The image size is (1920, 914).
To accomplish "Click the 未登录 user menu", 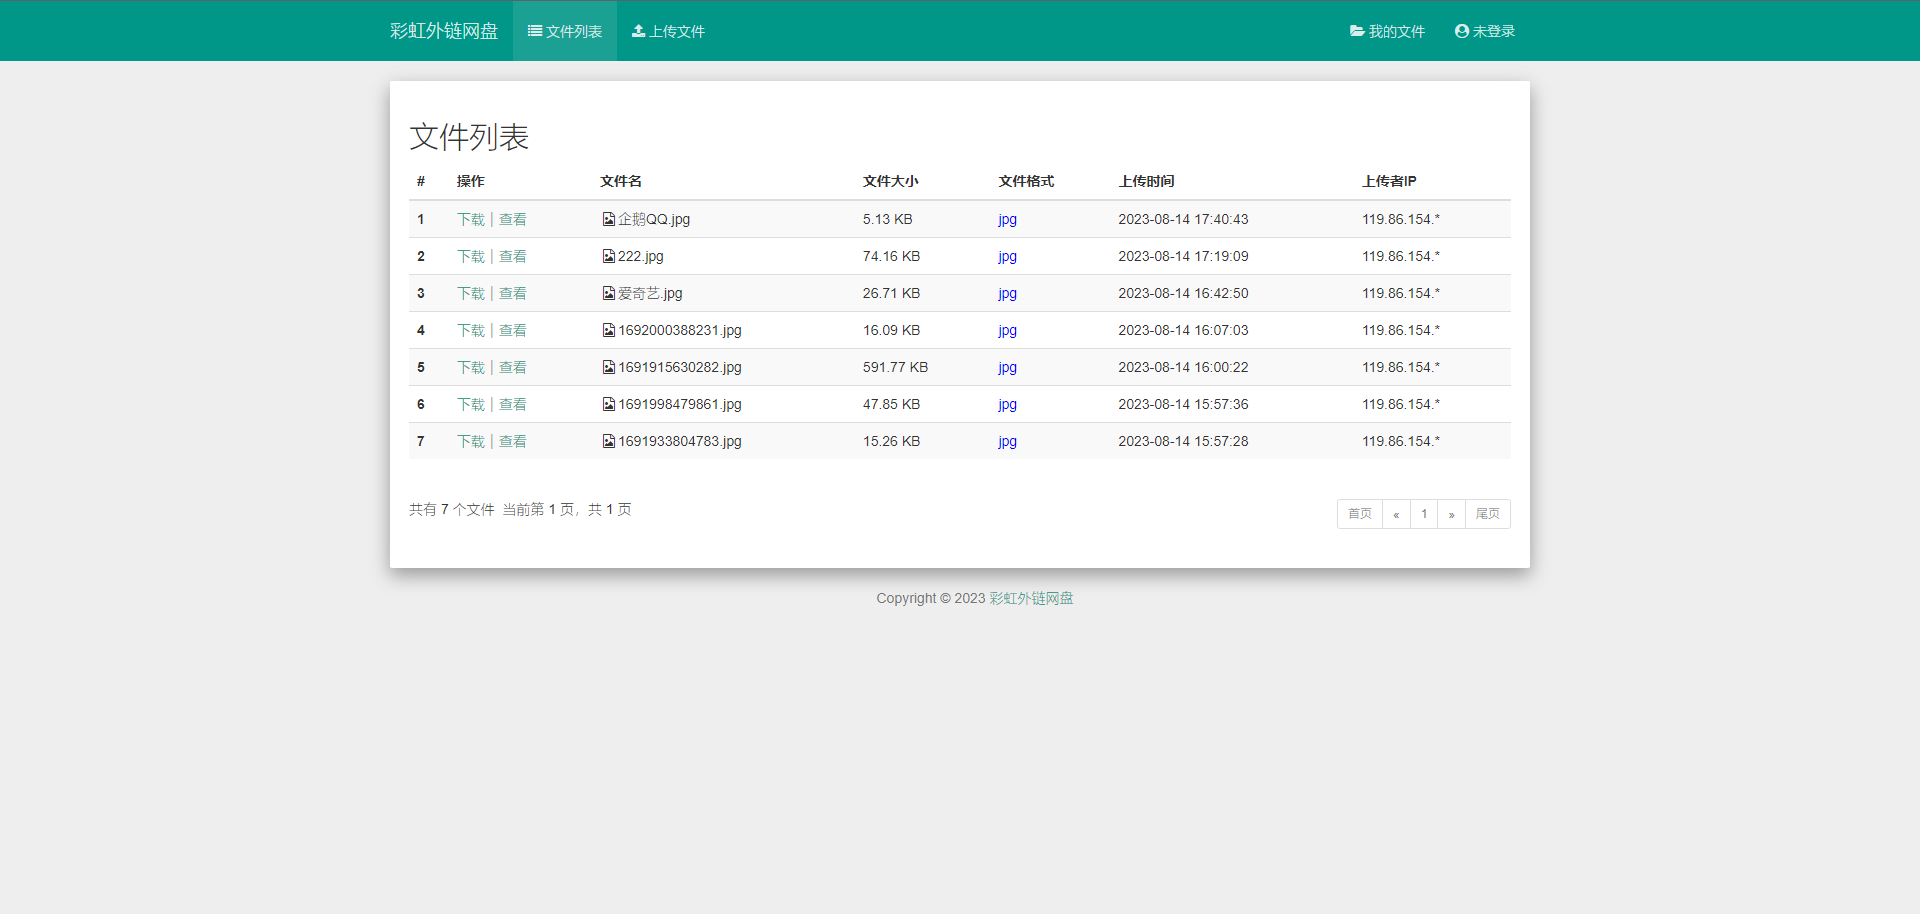I will pos(1485,31).
